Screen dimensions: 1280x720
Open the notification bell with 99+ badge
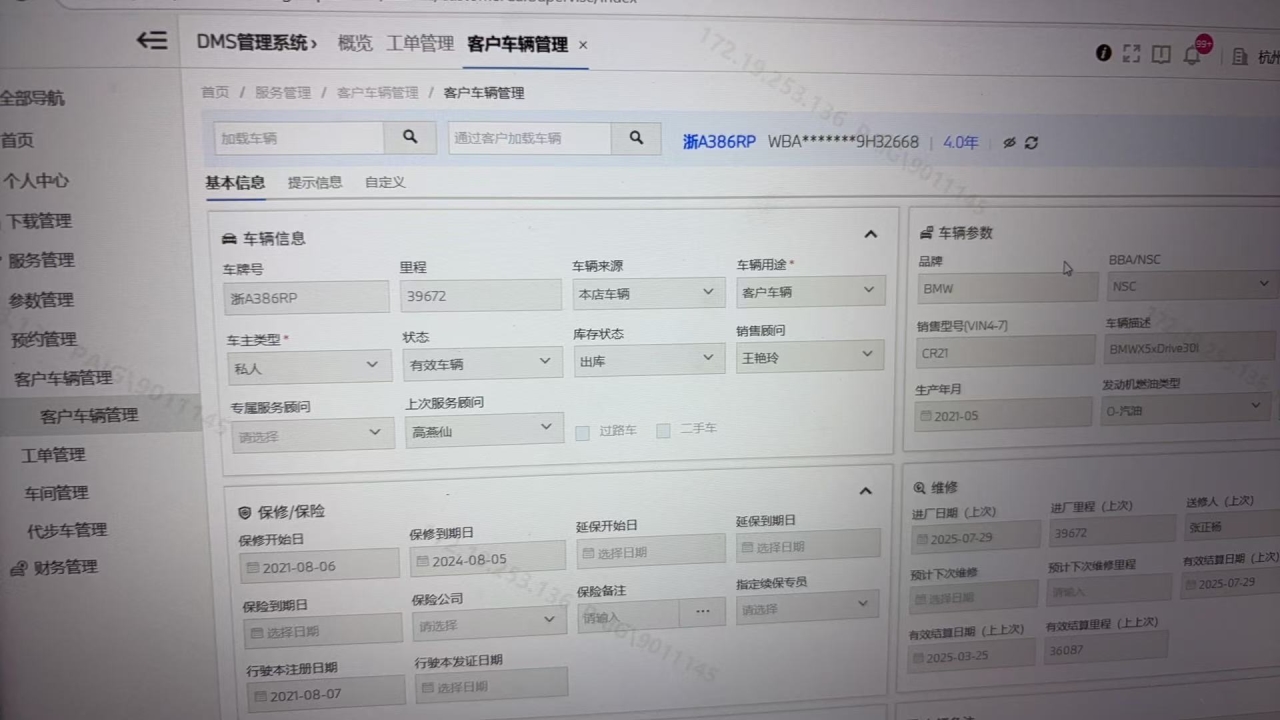(1192, 55)
